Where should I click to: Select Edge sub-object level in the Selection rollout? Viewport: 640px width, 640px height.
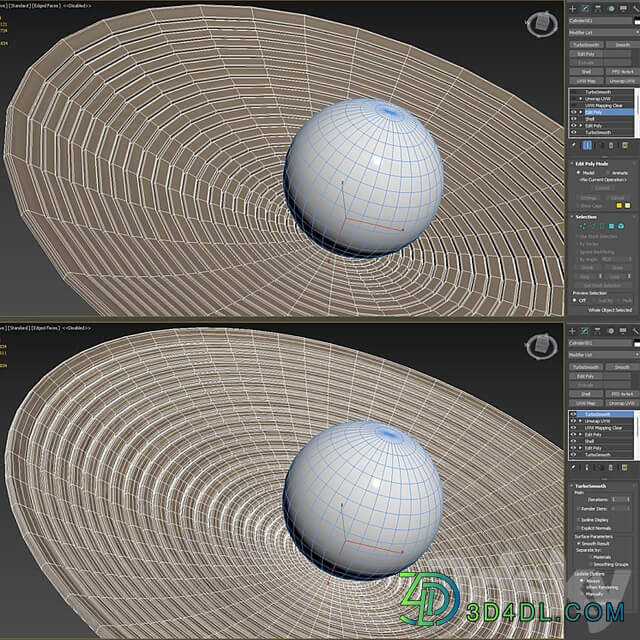point(592,226)
